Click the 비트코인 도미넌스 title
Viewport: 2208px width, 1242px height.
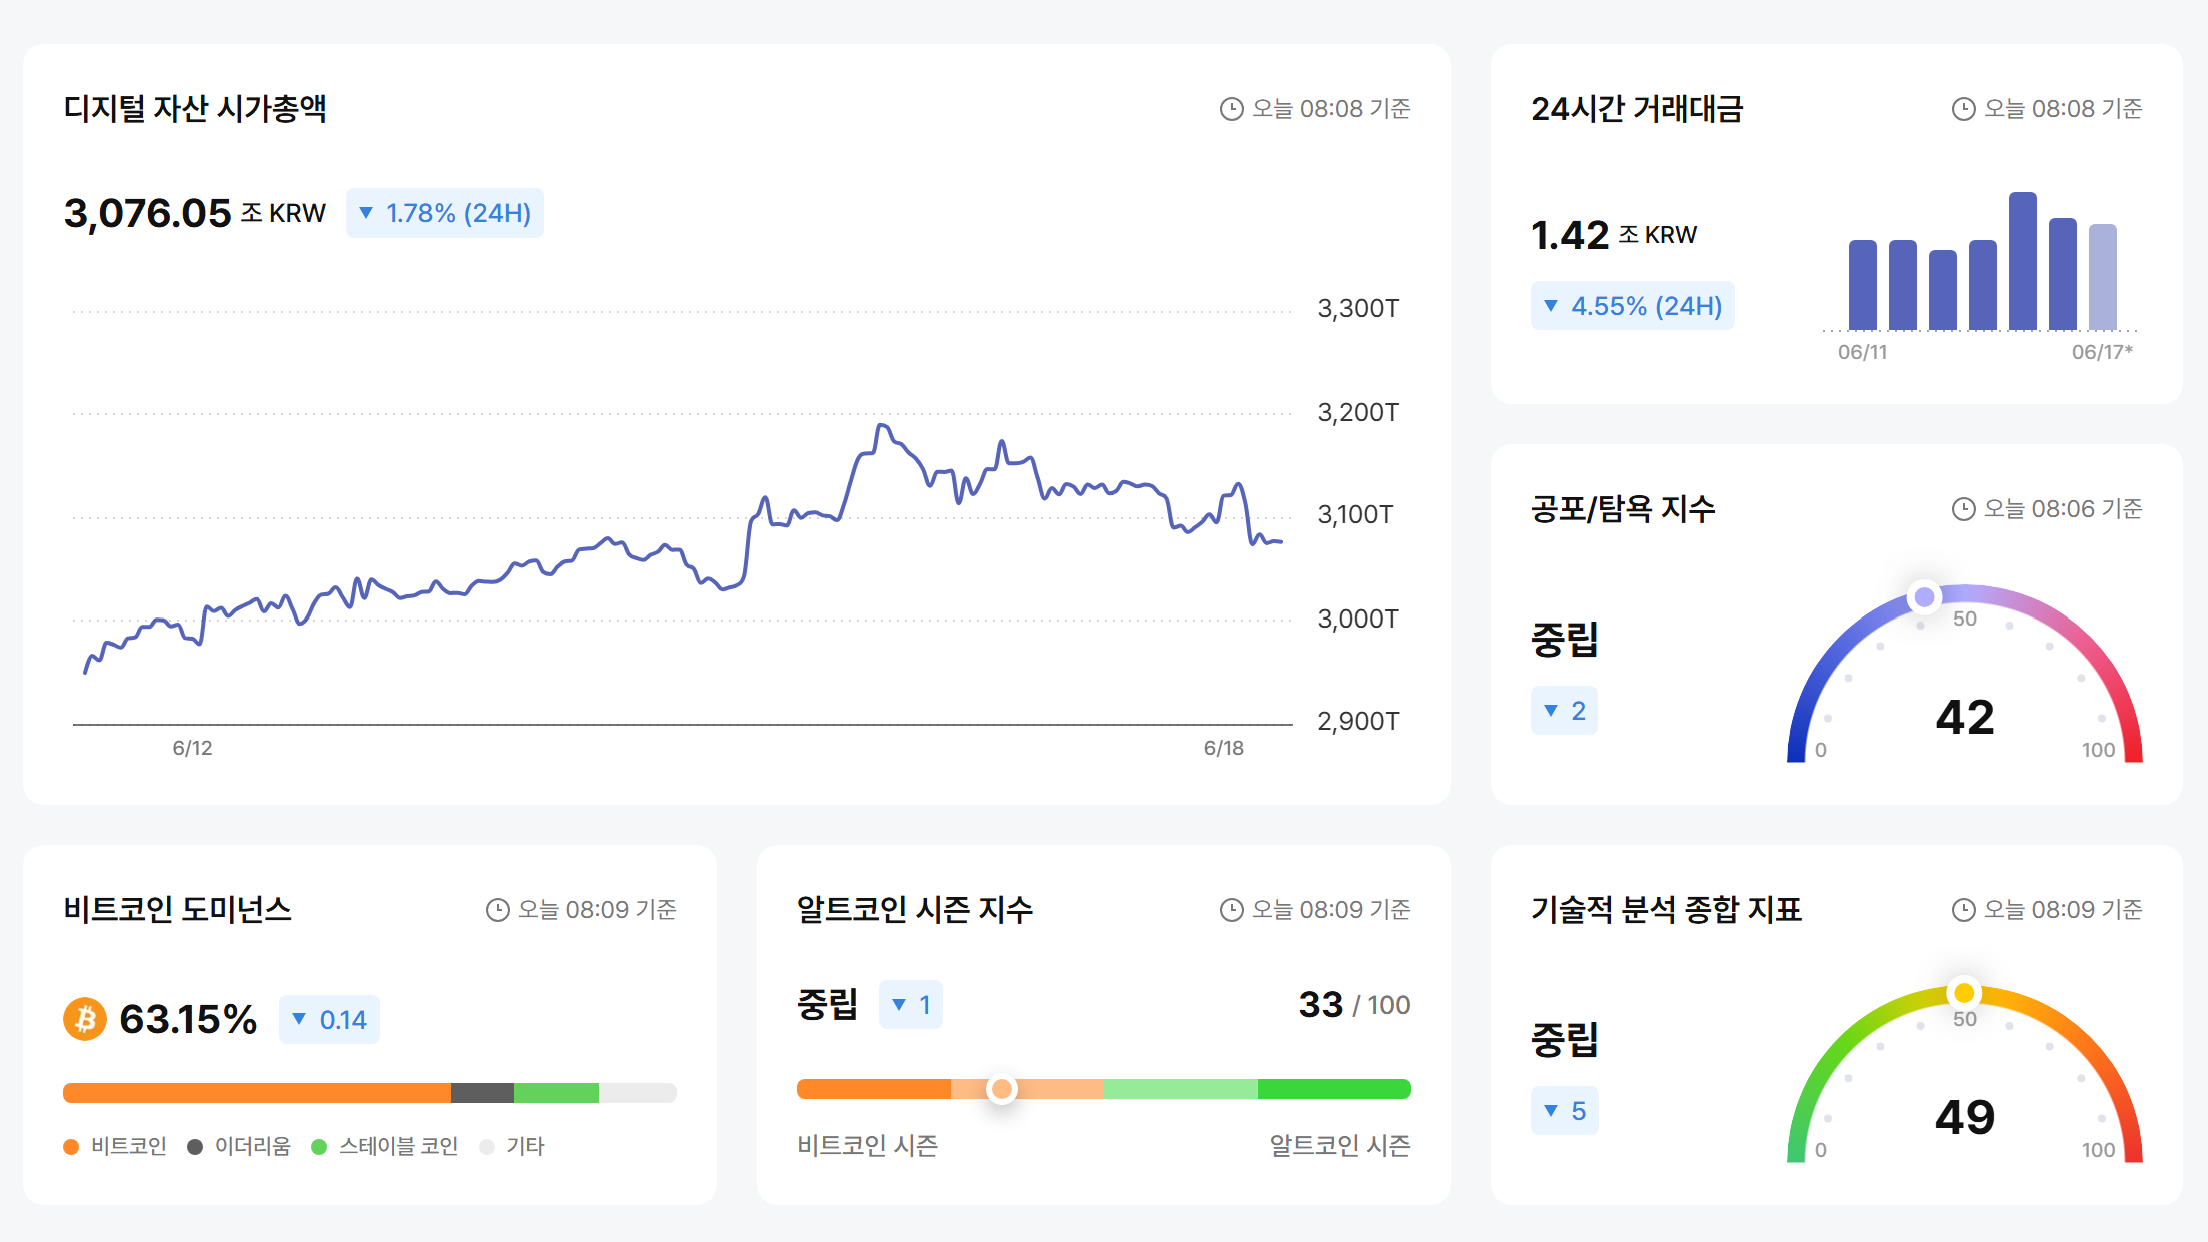(177, 909)
